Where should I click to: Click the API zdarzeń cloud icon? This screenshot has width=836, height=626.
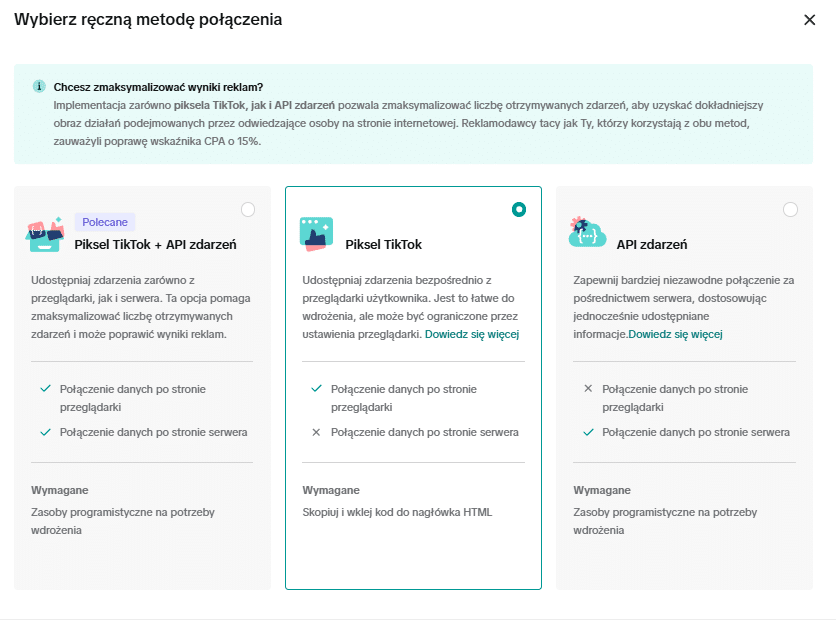(586, 232)
